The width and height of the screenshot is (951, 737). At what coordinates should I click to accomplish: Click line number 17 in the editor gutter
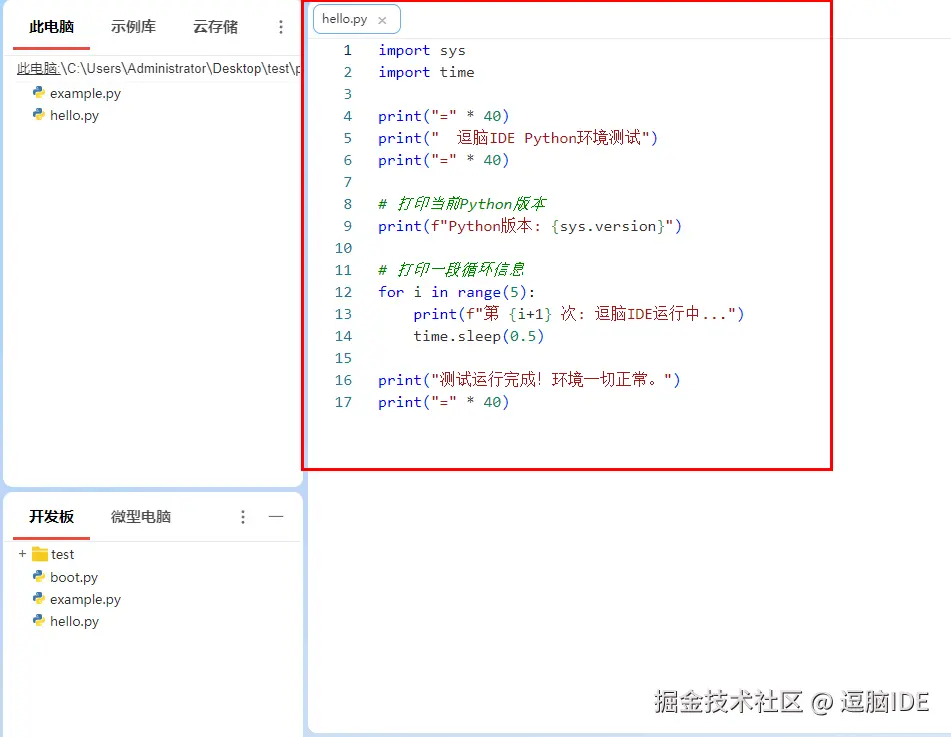pyautogui.click(x=343, y=402)
